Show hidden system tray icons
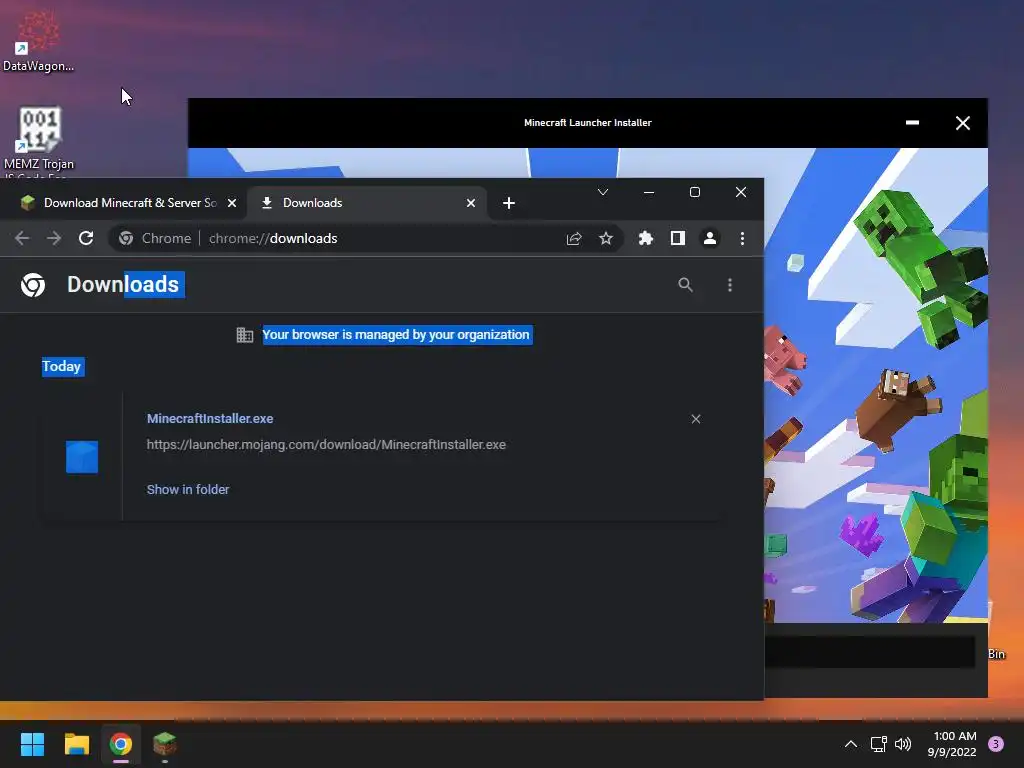Viewport: 1024px width, 768px height. [x=850, y=744]
